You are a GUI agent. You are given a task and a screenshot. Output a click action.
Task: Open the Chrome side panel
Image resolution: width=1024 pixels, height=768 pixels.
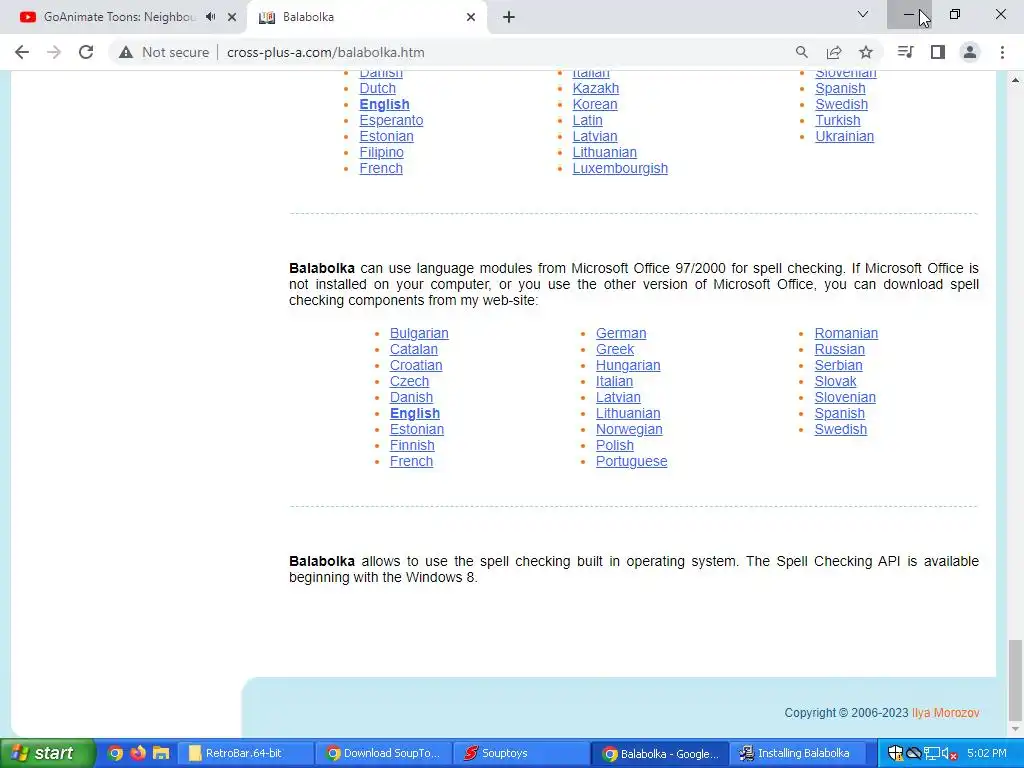tap(938, 52)
